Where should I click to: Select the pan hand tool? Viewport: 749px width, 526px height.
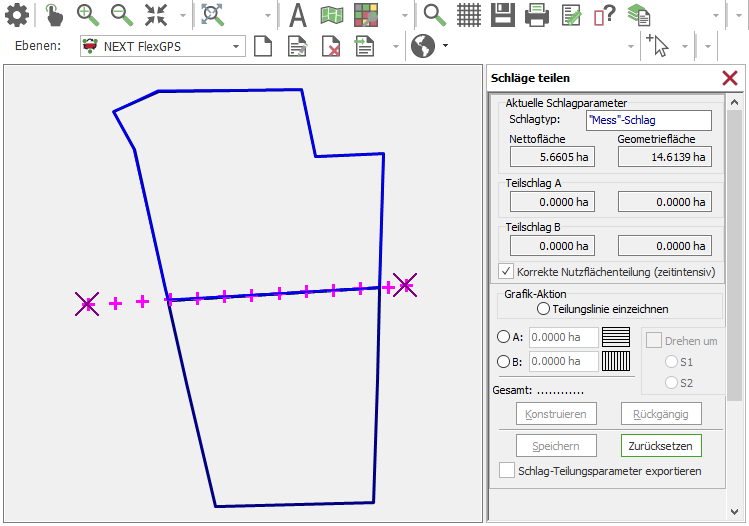point(54,15)
